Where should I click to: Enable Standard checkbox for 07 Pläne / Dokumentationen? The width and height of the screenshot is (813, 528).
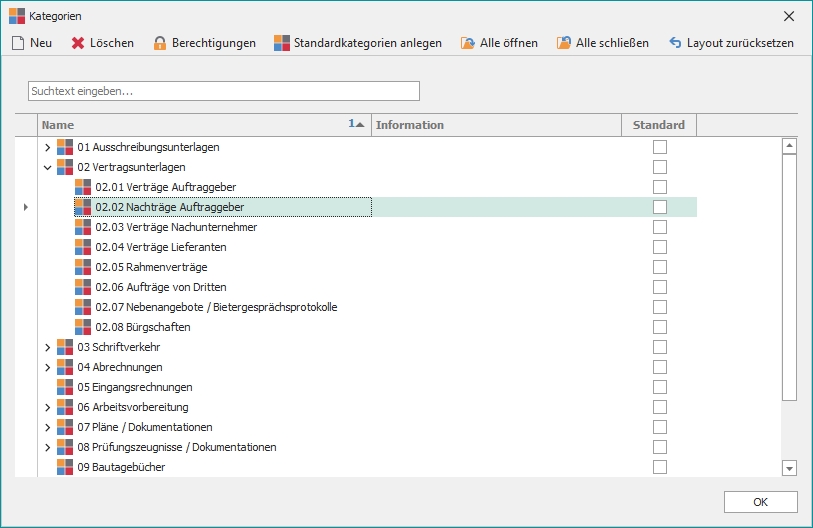point(660,427)
